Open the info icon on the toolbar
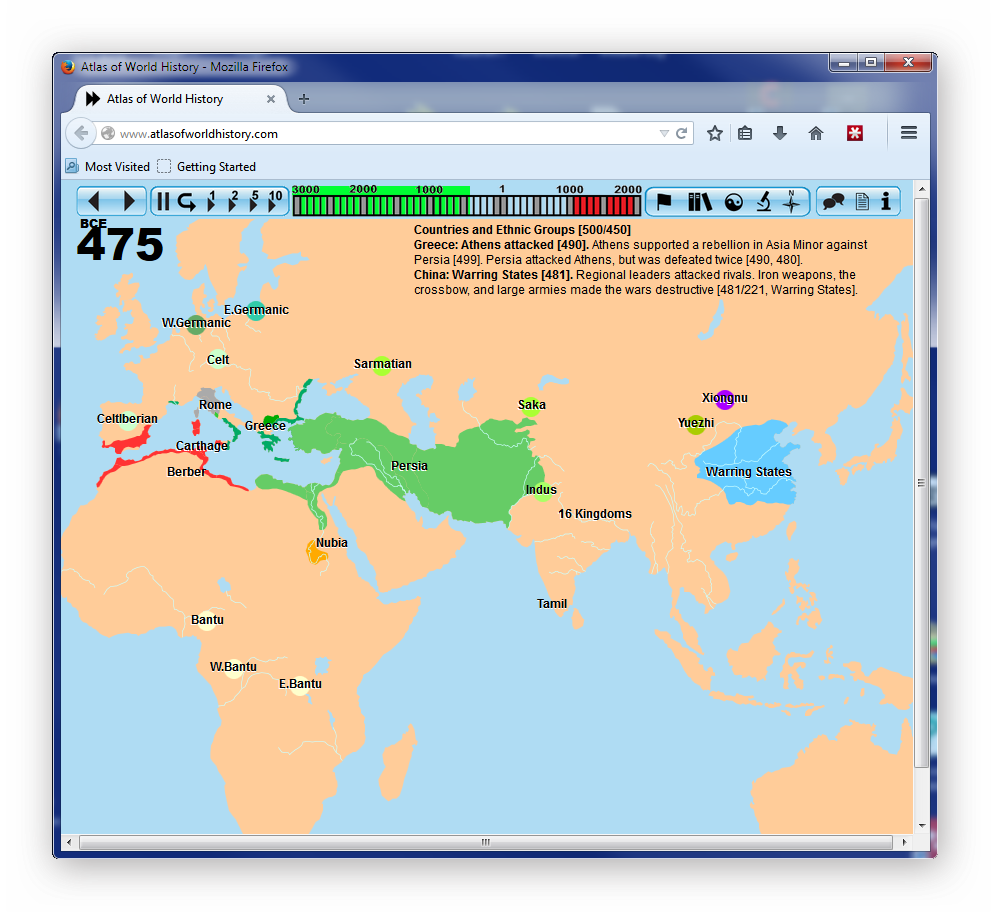 (886, 200)
